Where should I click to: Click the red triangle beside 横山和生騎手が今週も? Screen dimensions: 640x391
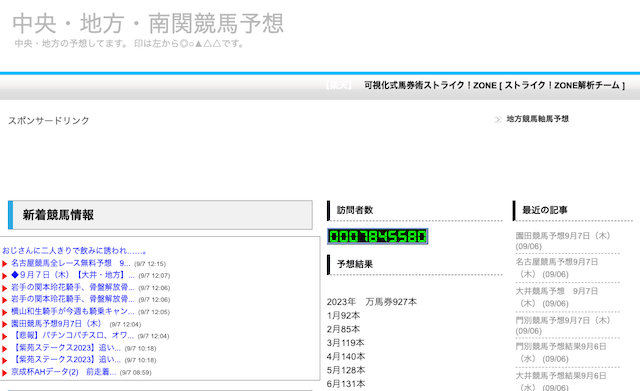[x=5, y=312]
